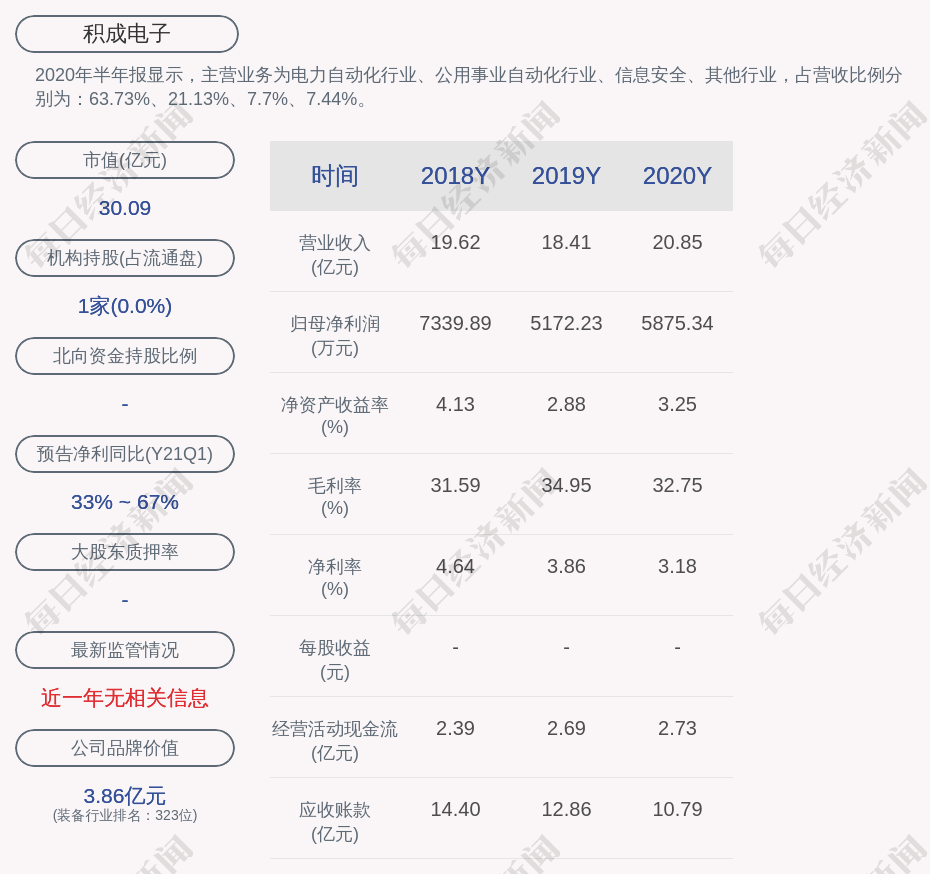The width and height of the screenshot is (930, 874).
Task: Click the 机构持股(占流通盘) pill
Action: point(125,258)
